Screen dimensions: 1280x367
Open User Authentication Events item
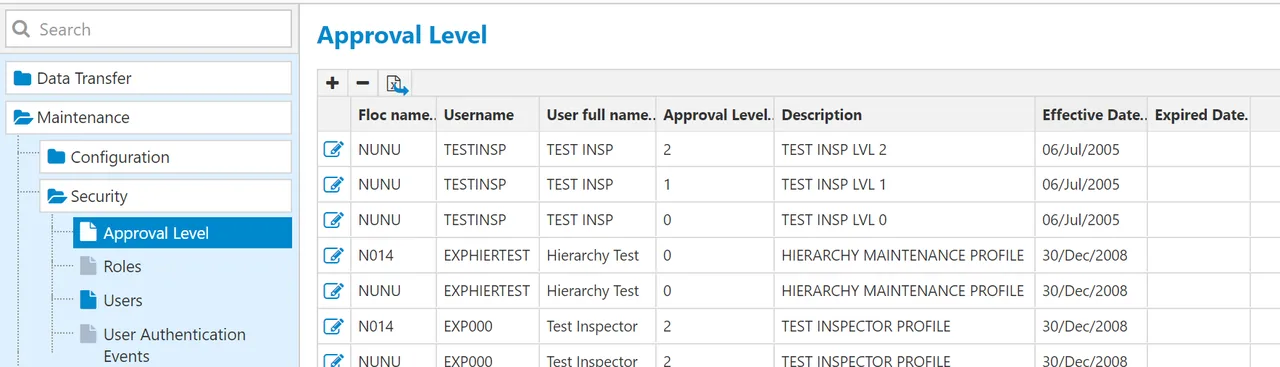point(174,345)
